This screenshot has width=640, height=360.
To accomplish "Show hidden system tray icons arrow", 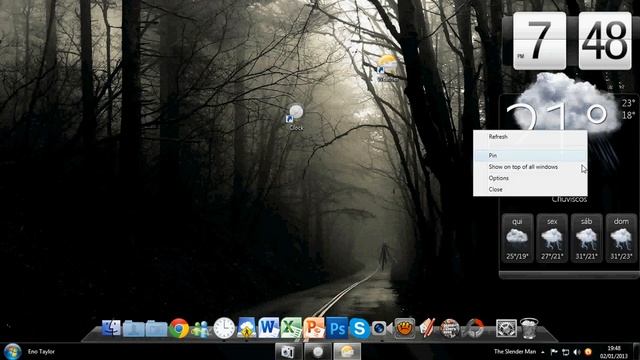I will click(x=543, y=352).
